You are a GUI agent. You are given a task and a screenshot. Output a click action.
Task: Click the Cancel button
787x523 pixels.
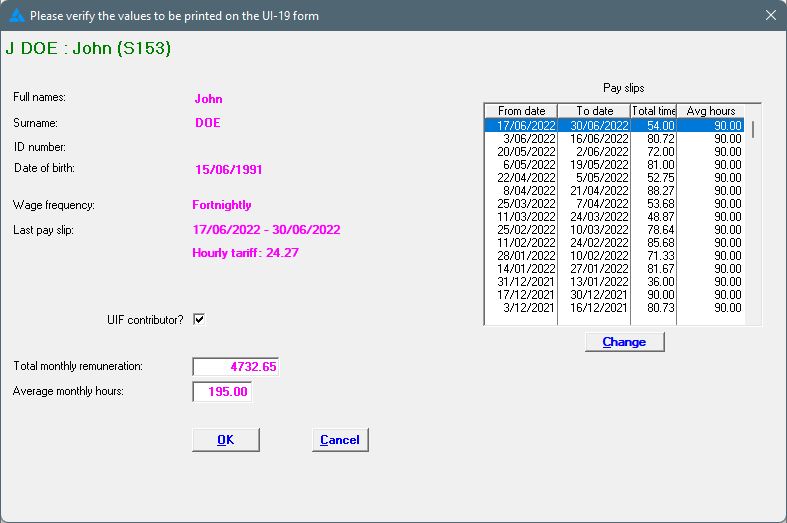(340, 440)
